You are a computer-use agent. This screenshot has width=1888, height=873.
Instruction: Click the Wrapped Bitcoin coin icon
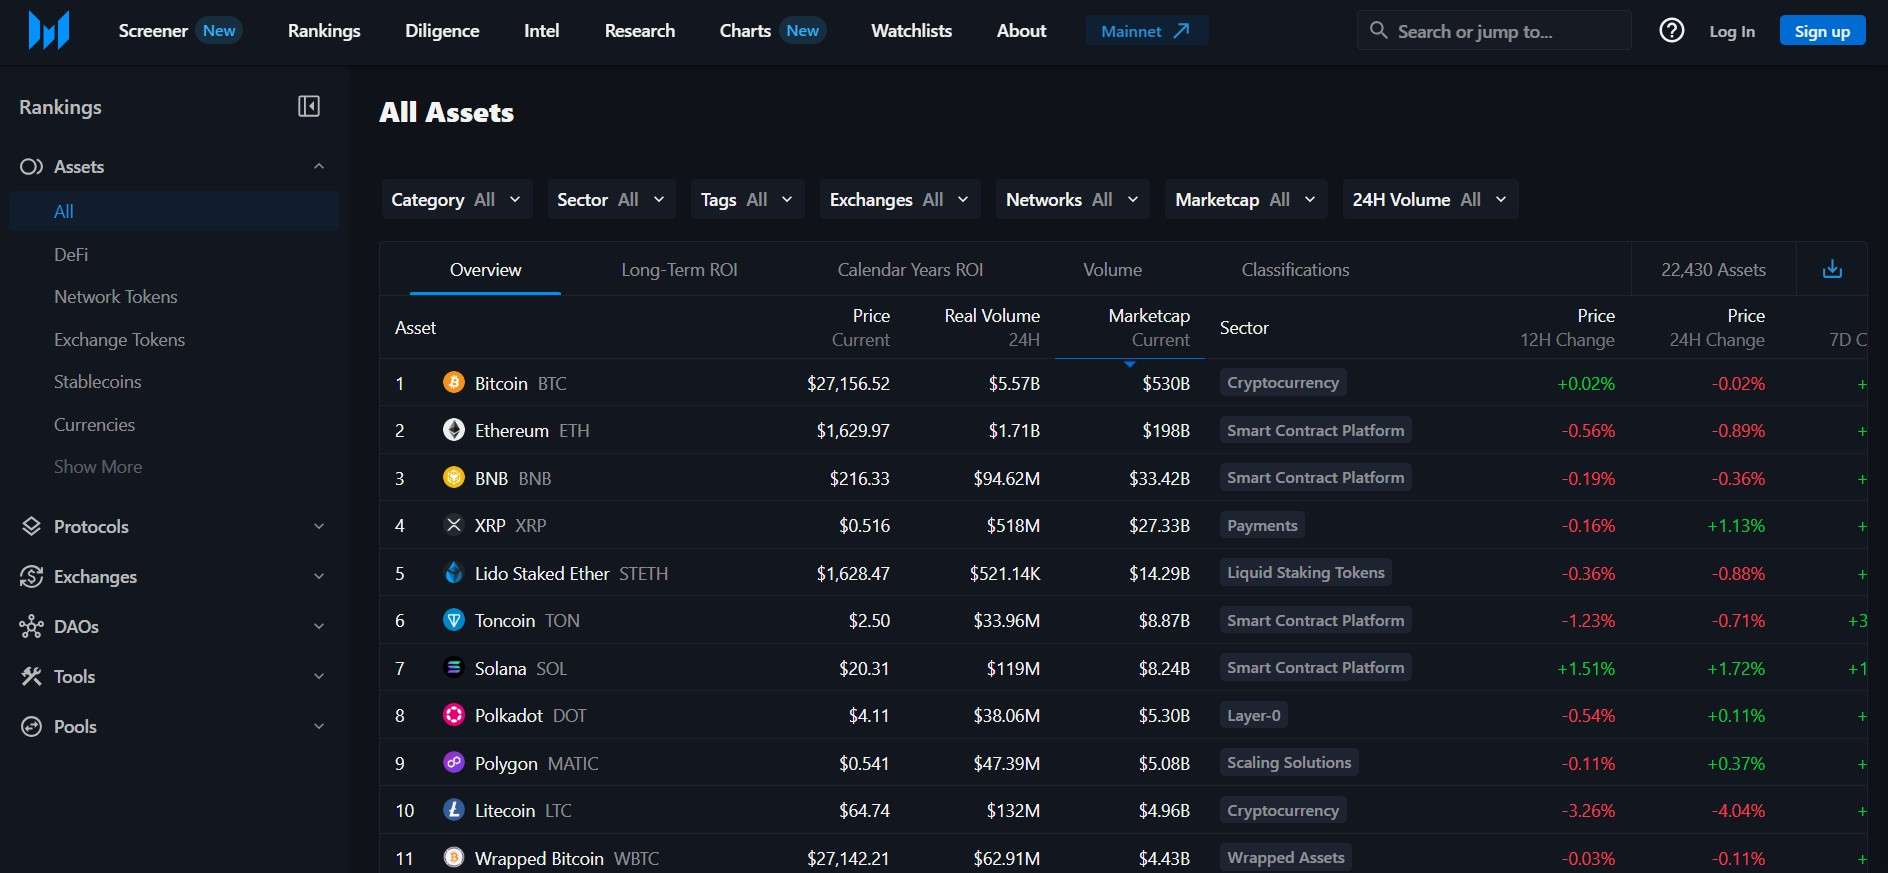point(454,858)
